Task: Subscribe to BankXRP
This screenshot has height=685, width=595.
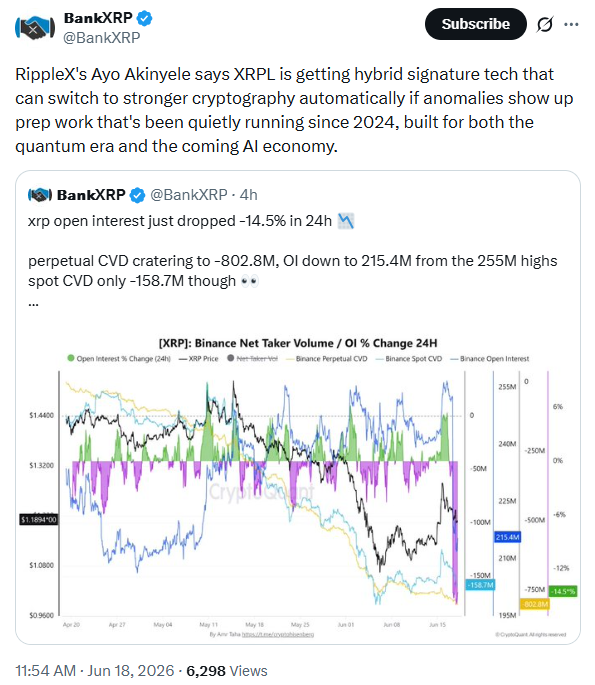Action: (475, 24)
